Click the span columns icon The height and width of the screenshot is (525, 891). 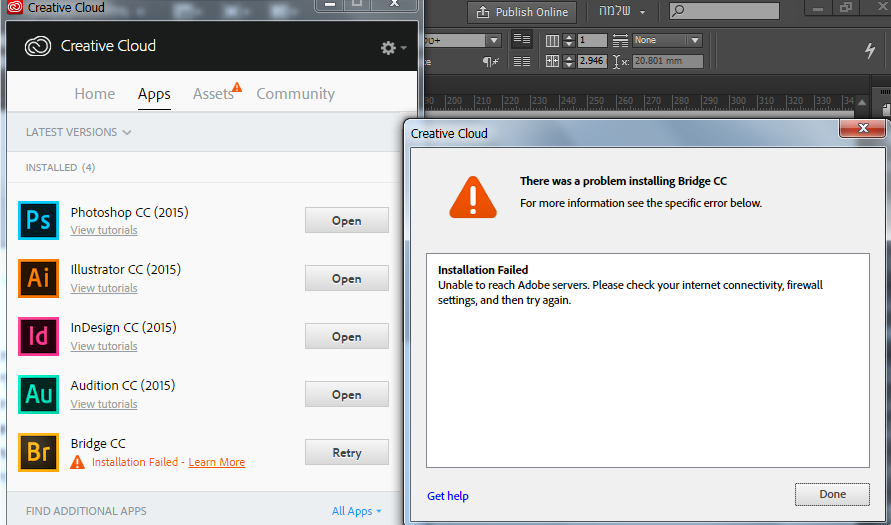(x=620, y=40)
